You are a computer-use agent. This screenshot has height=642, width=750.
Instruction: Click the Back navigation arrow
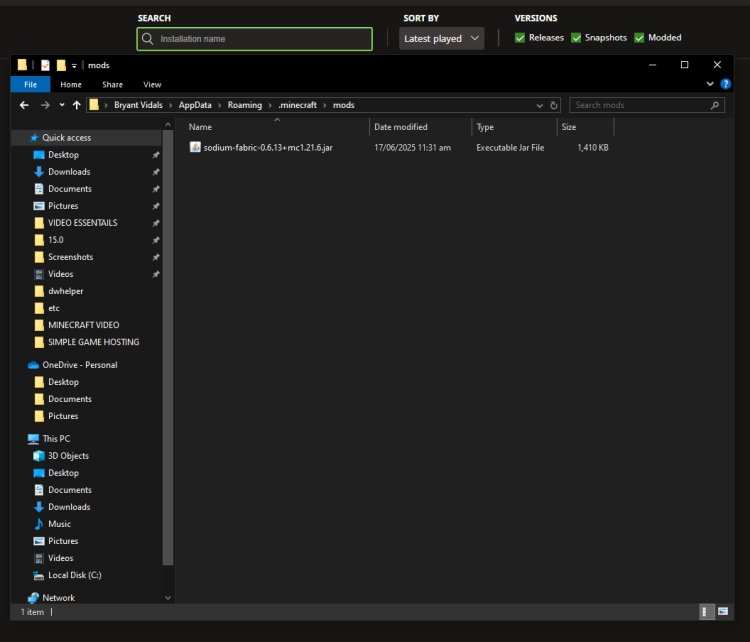[24, 105]
